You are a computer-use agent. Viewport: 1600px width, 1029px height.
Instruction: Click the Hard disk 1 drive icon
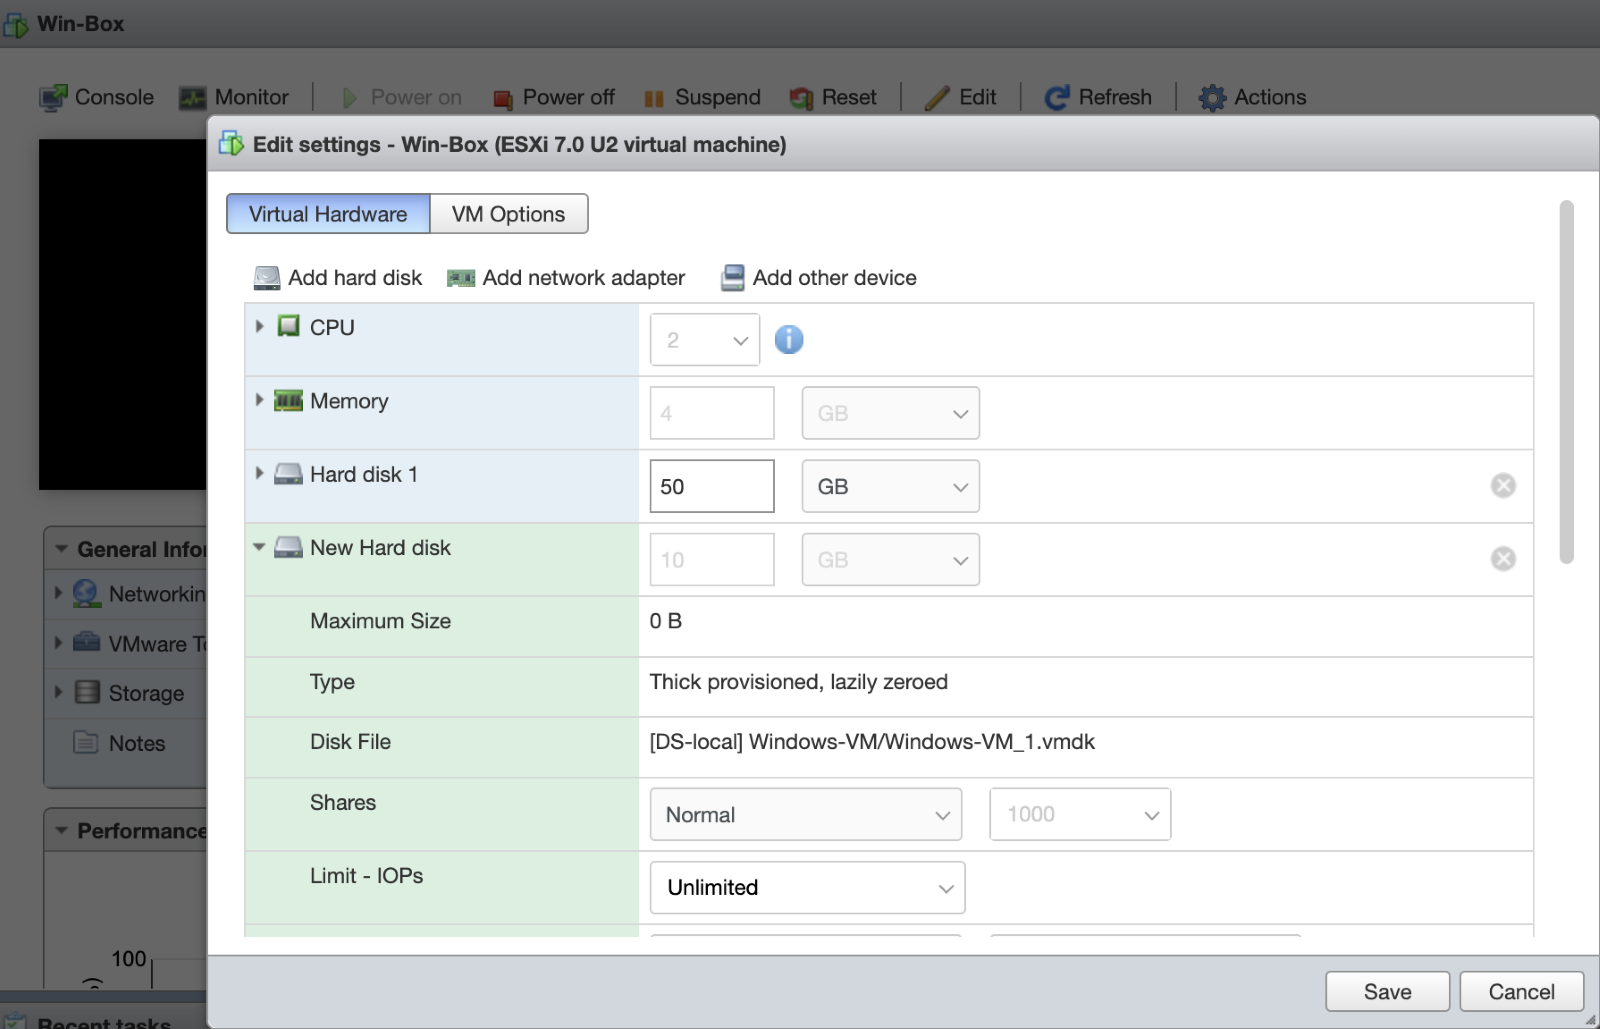(288, 473)
